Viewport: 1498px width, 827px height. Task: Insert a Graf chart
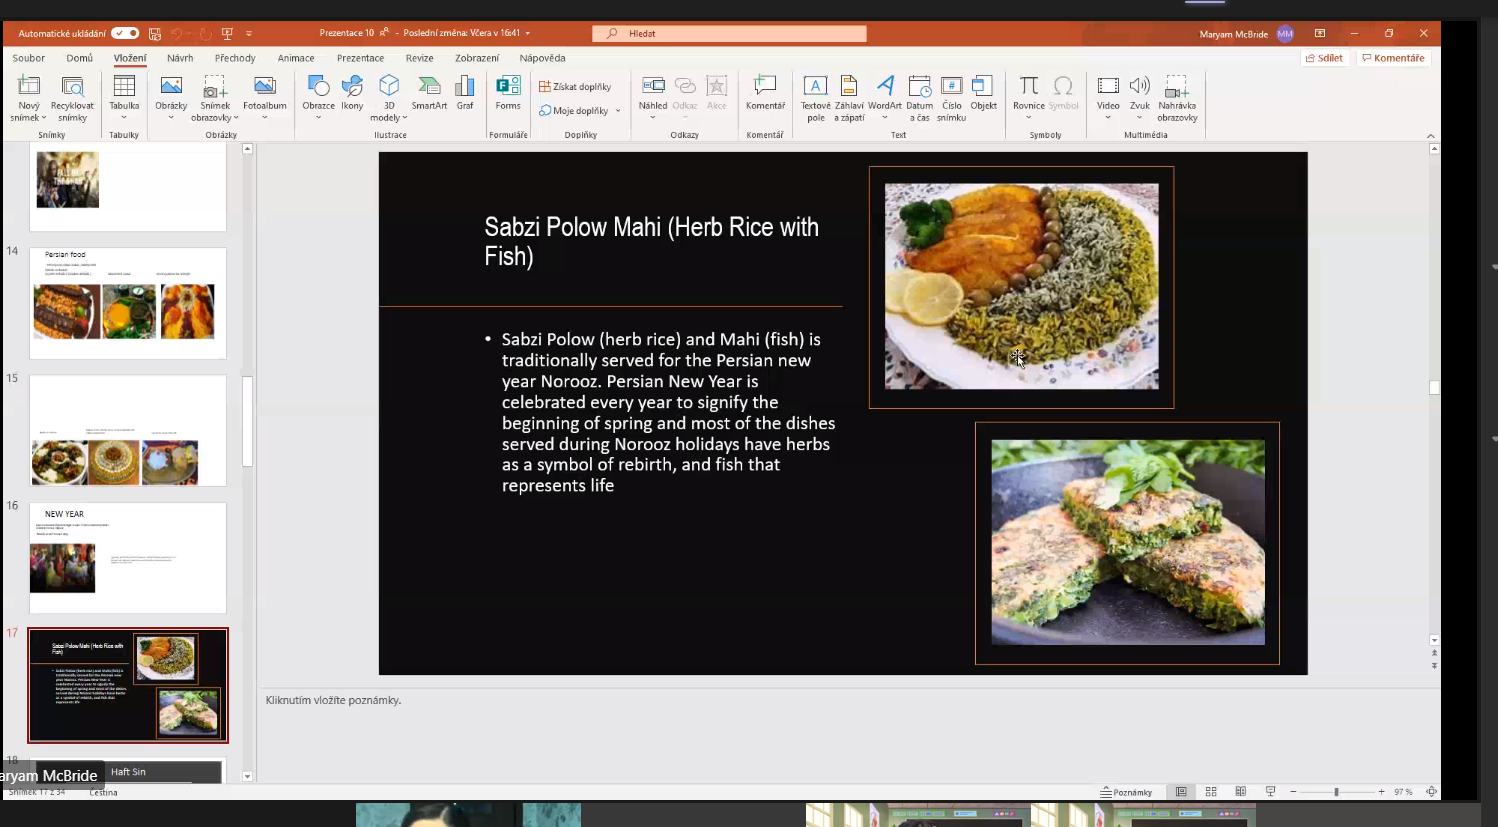tap(465, 92)
